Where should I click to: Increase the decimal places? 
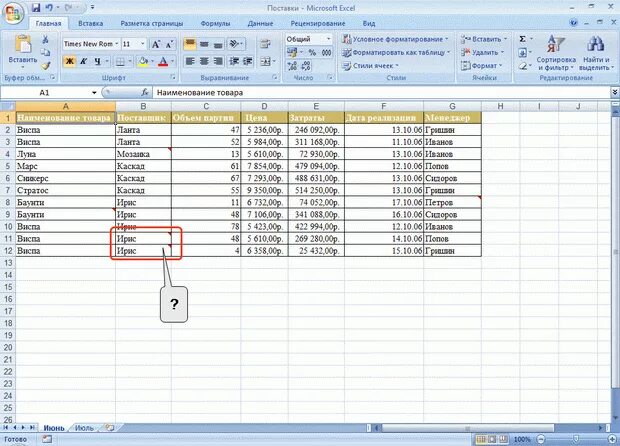pyautogui.click(x=292, y=66)
